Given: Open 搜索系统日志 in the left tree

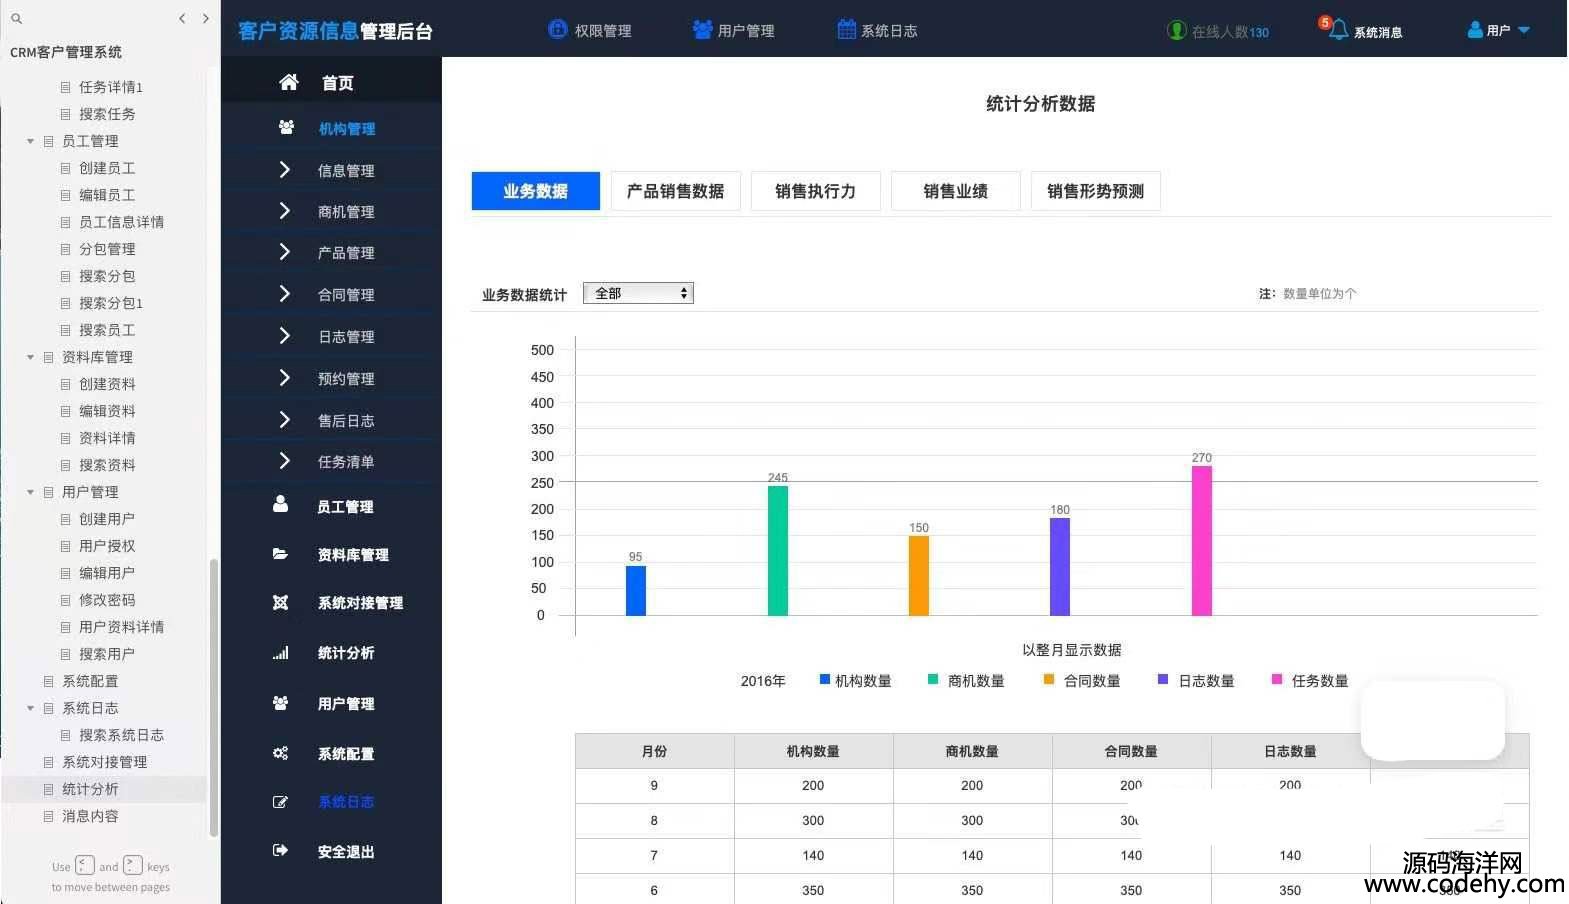Looking at the screenshot, I should 121,735.
